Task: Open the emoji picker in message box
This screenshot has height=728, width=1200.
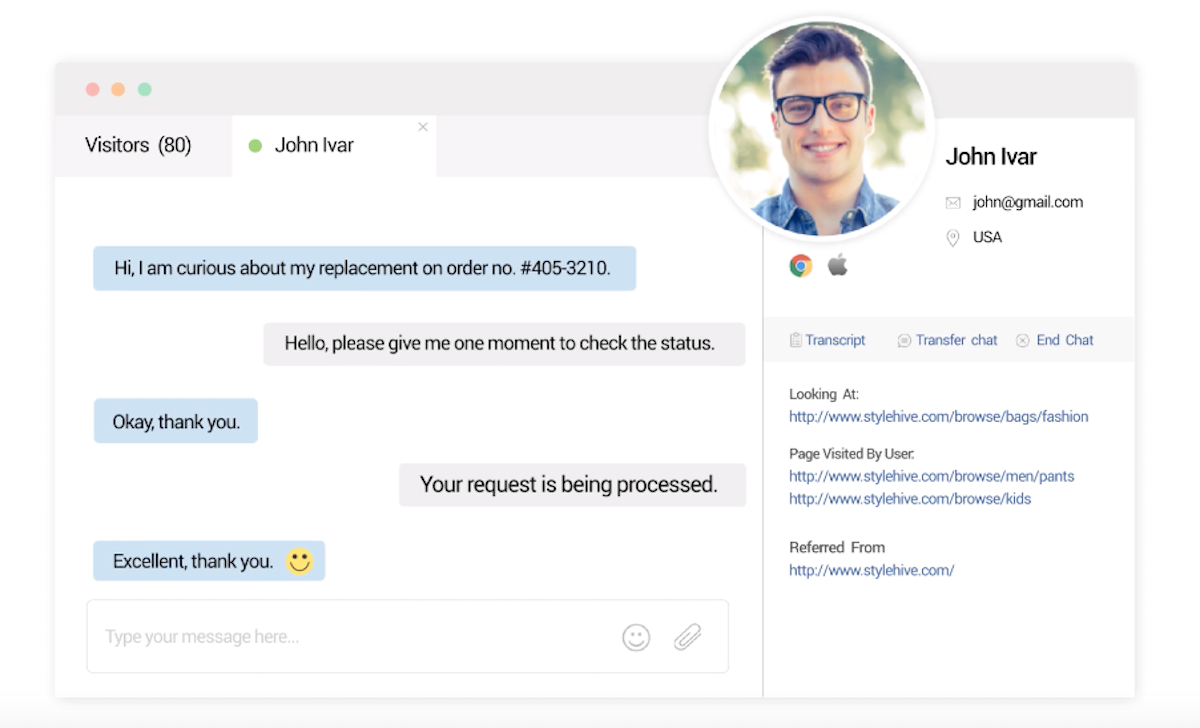Action: point(636,637)
